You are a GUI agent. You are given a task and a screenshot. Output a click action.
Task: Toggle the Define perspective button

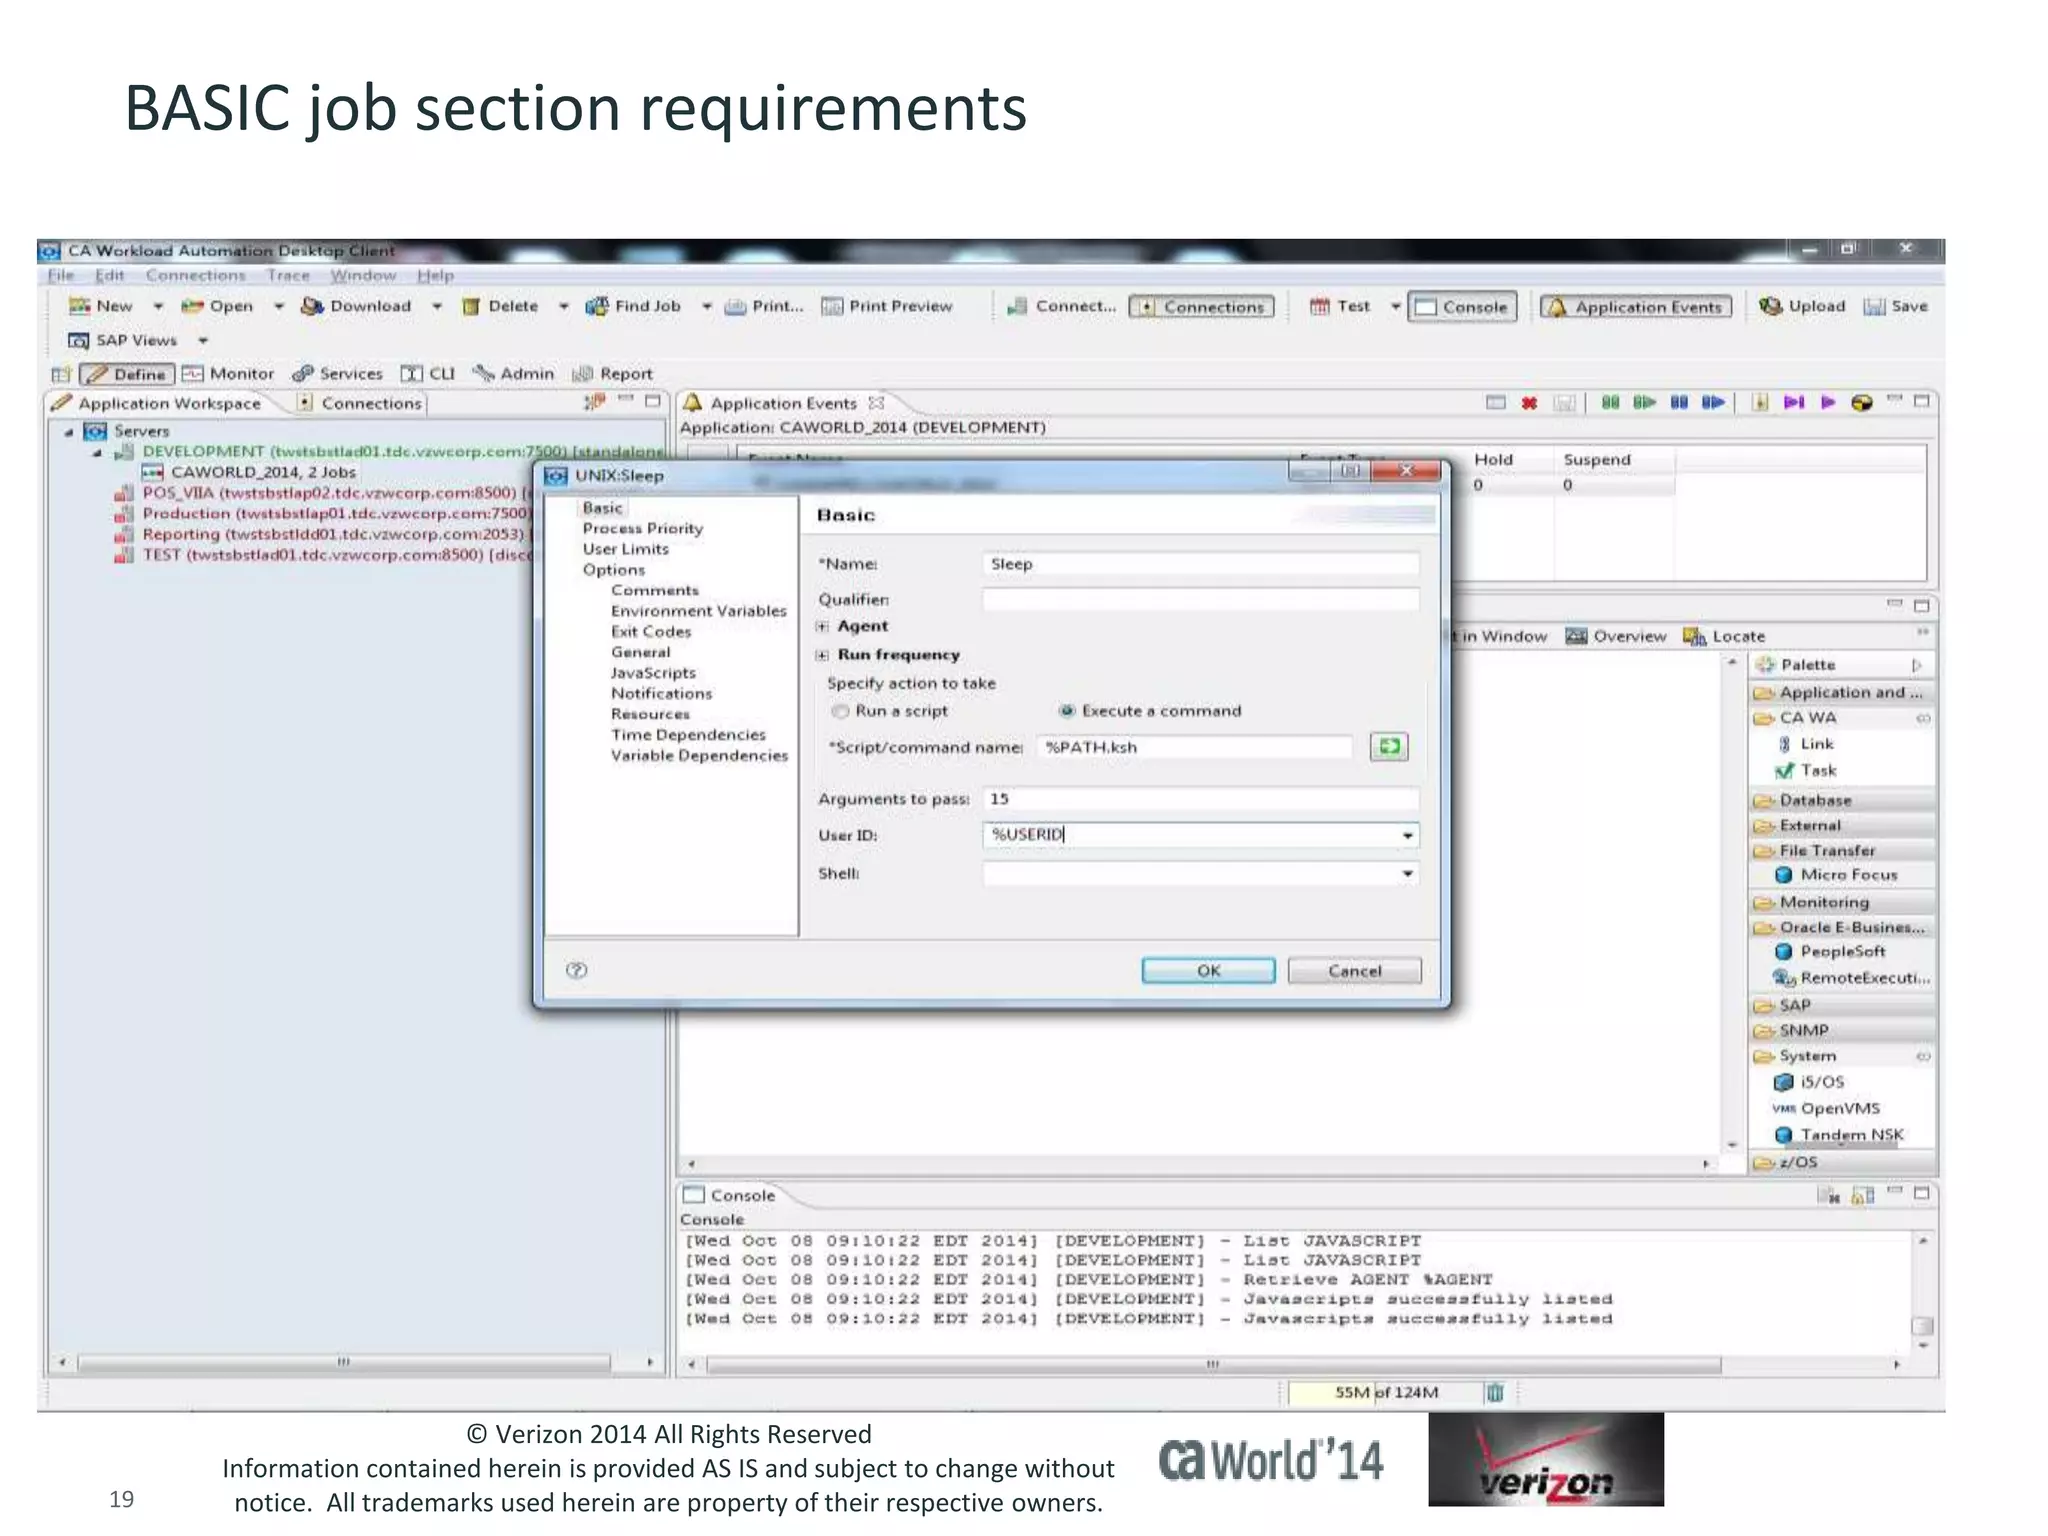click(x=127, y=374)
